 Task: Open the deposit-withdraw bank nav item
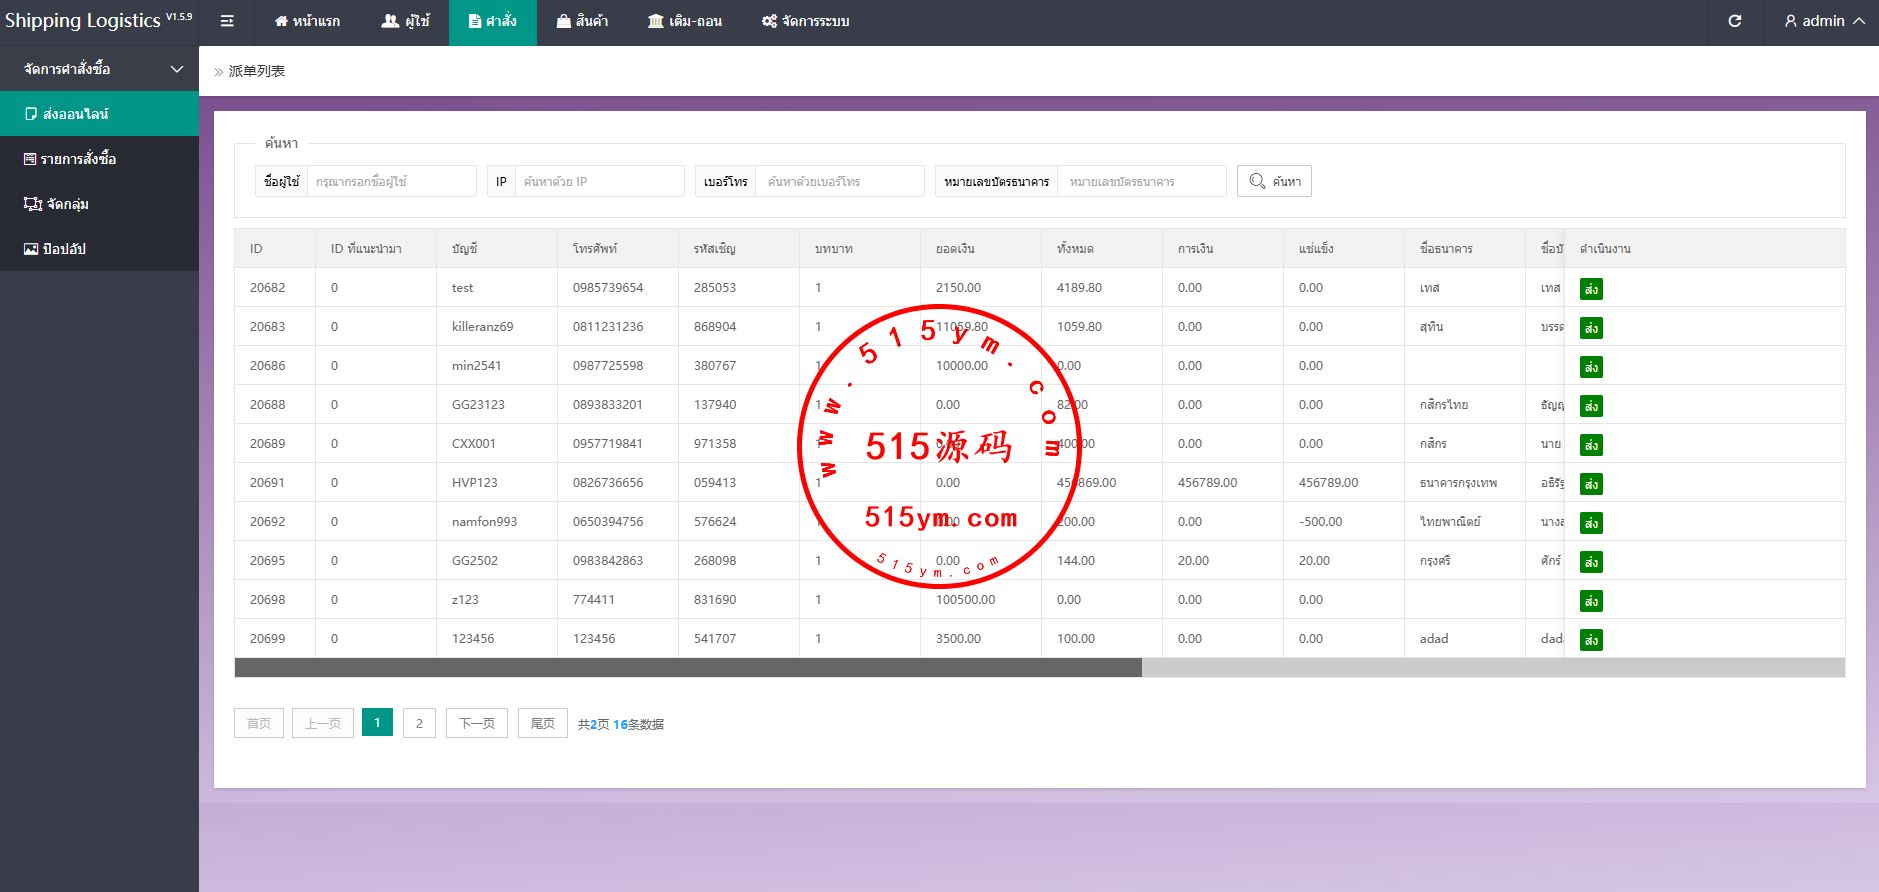pyautogui.click(x=685, y=21)
